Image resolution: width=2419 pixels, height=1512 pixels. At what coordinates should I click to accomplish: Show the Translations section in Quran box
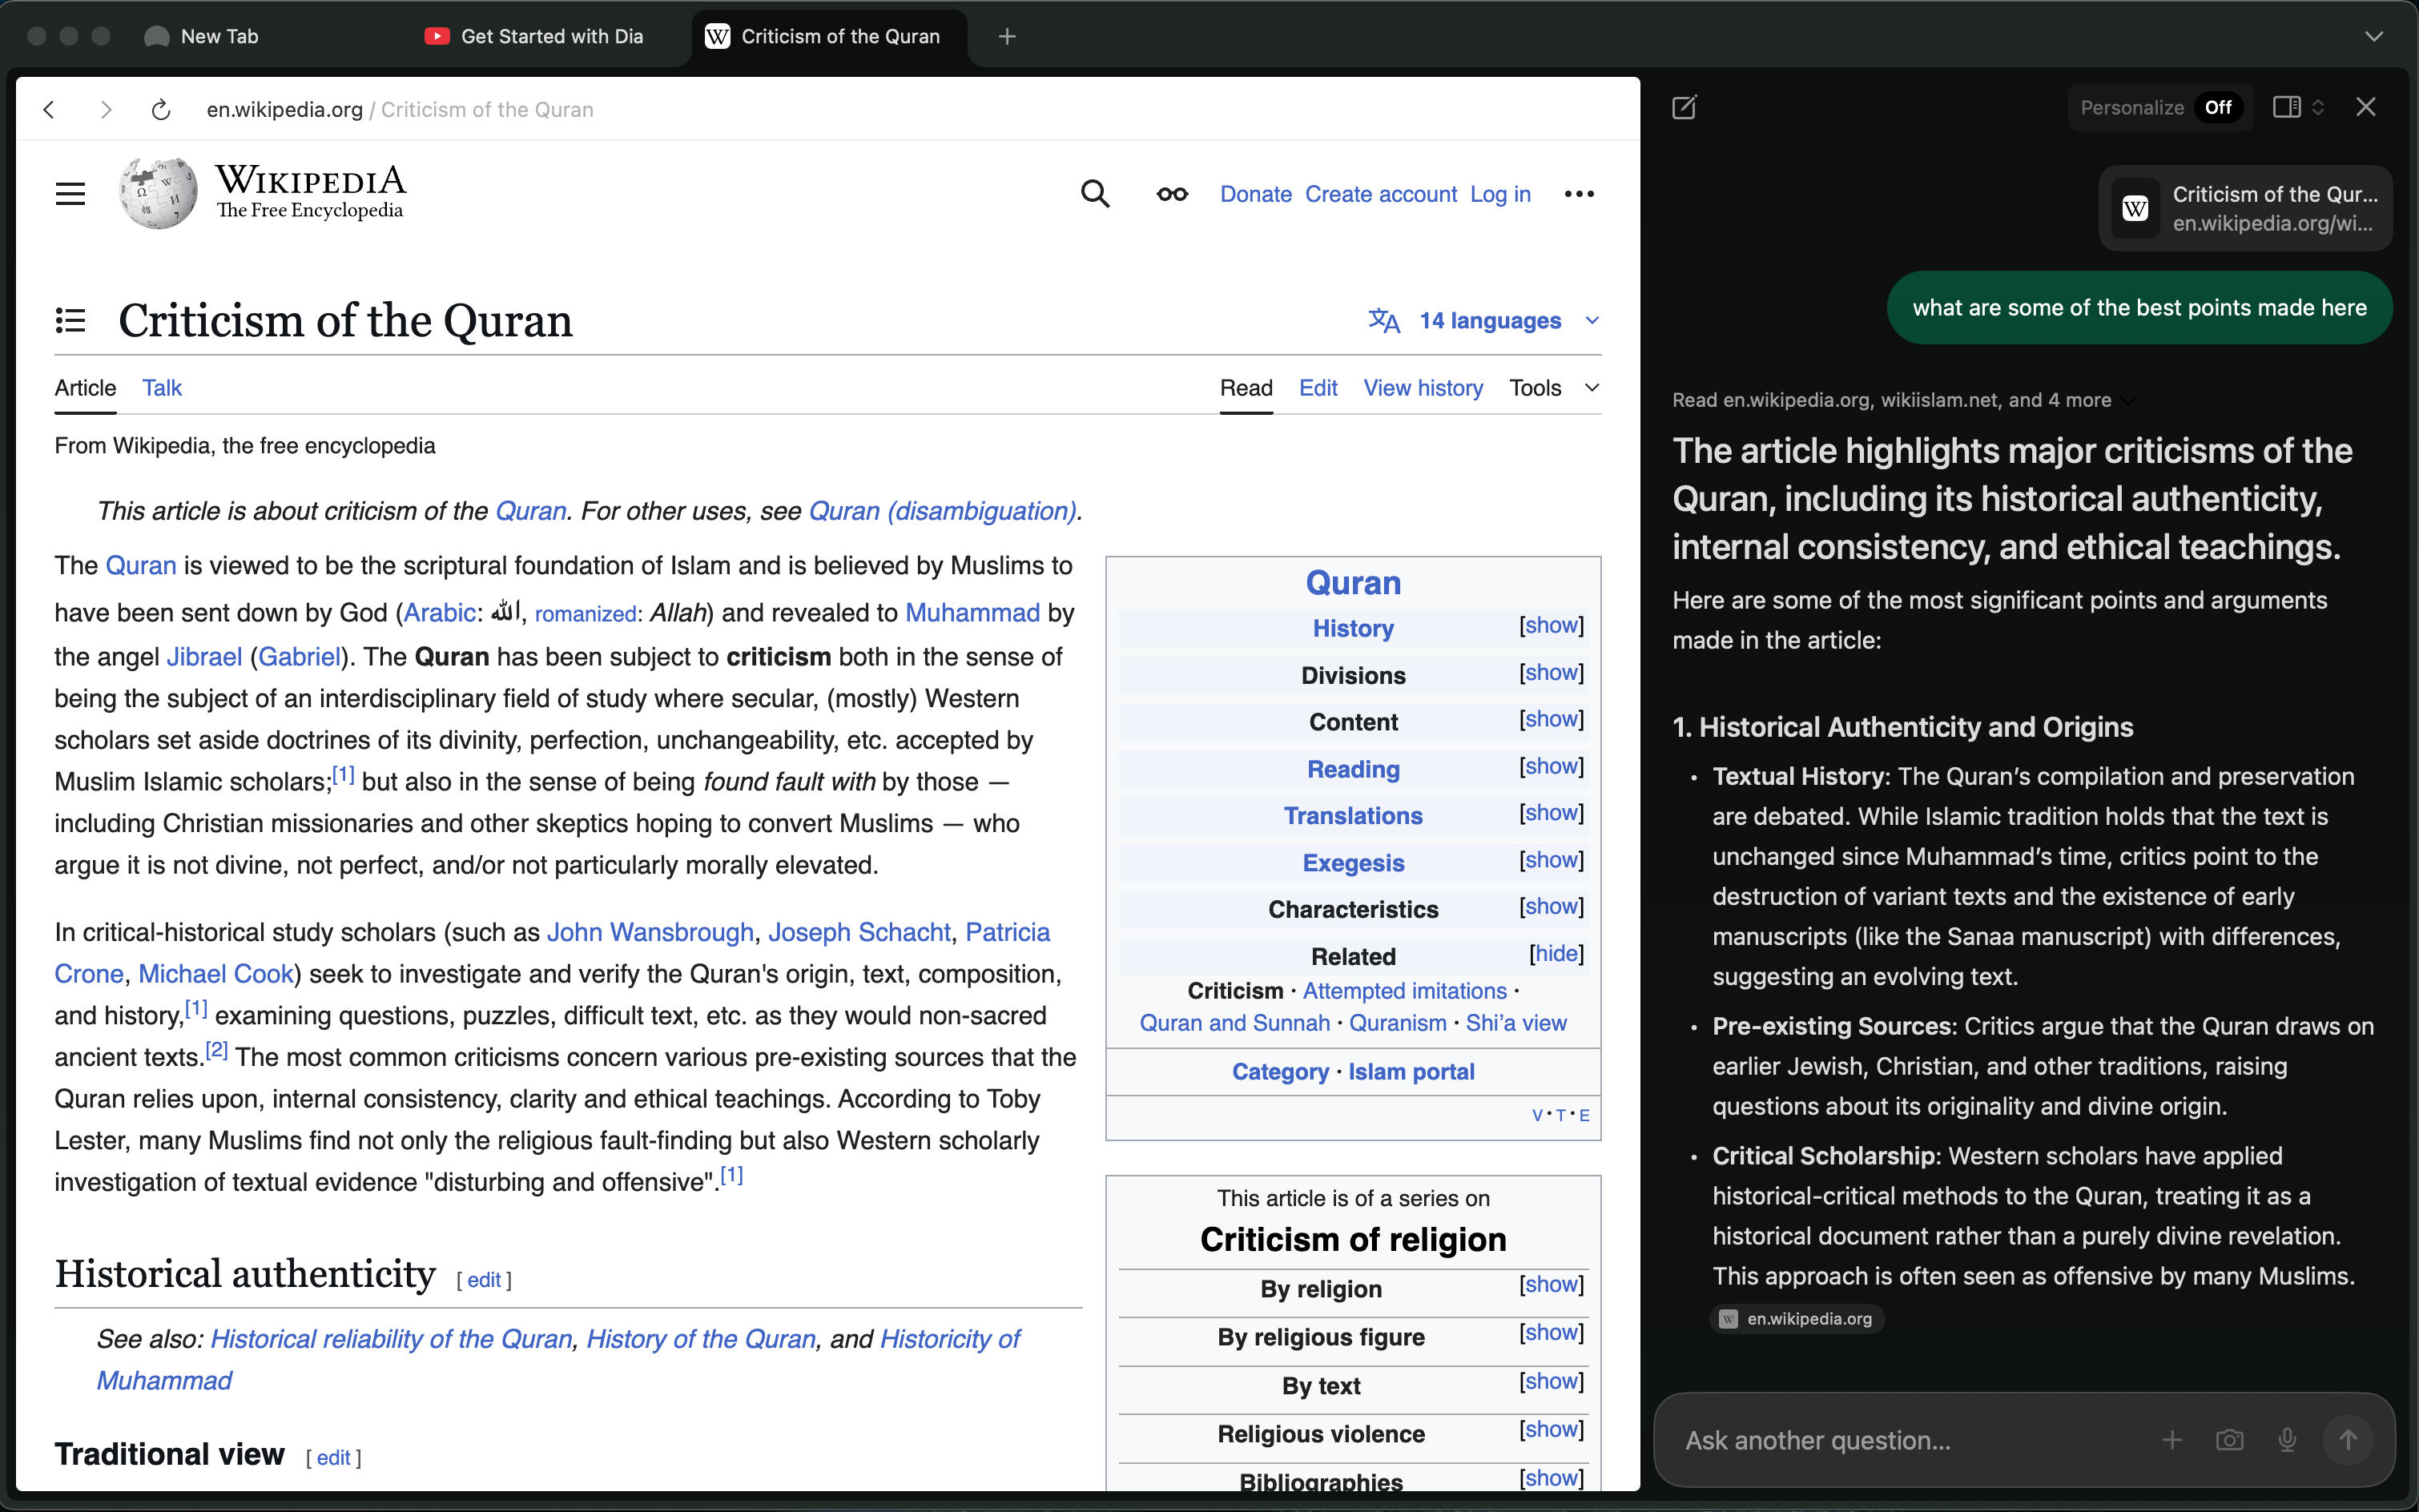click(x=1551, y=813)
